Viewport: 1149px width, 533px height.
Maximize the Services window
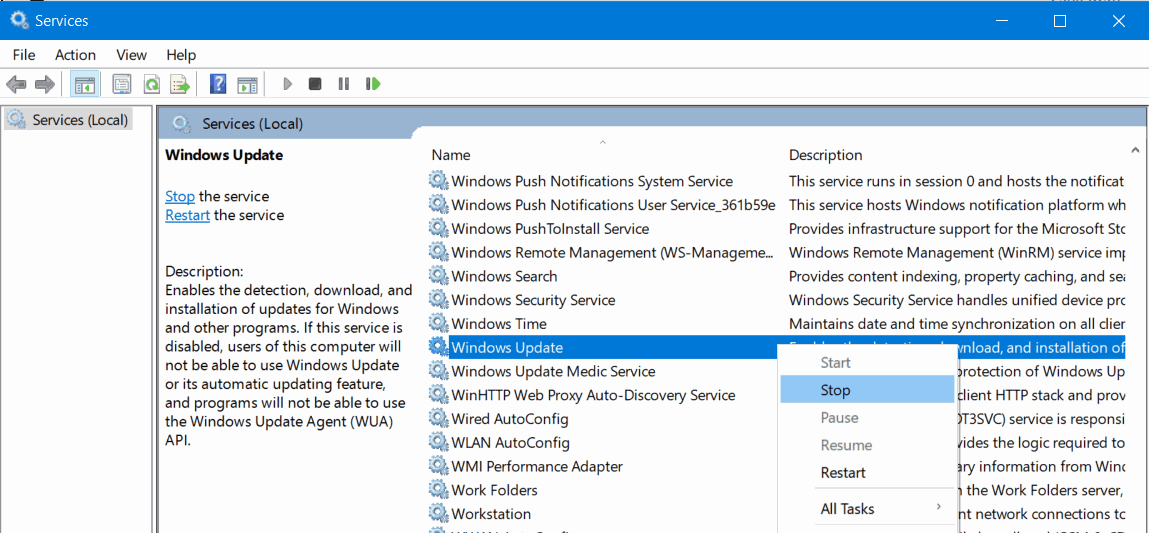[1060, 21]
